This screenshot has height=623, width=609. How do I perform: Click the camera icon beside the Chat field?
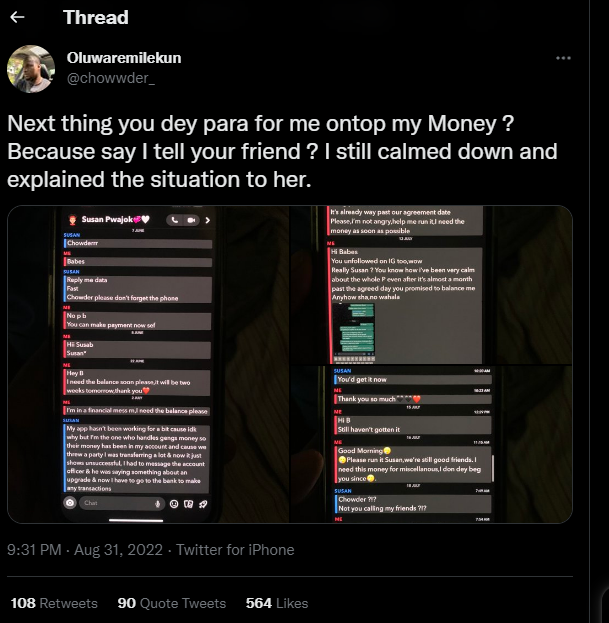[x=70, y=503]
